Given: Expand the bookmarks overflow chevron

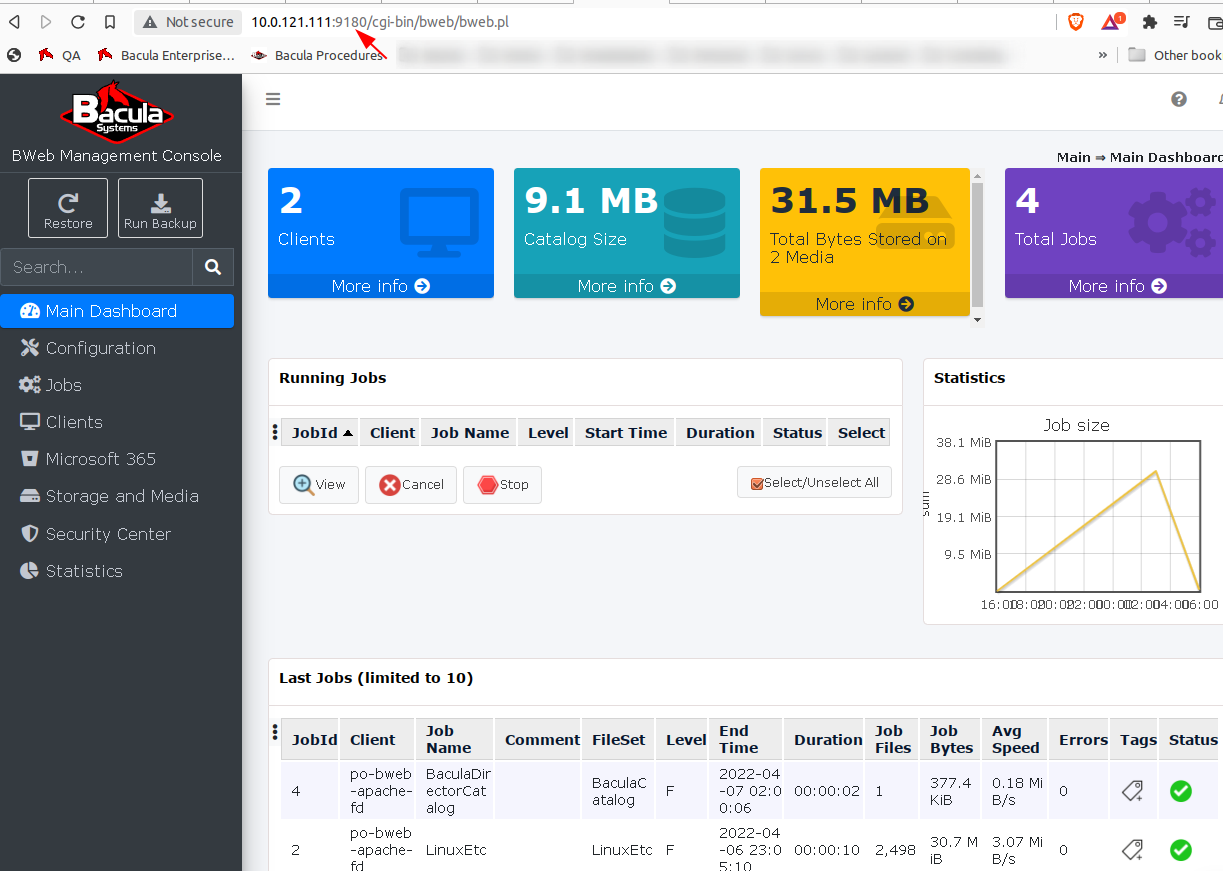Looking at the screenshot, I should [1103, 55].
